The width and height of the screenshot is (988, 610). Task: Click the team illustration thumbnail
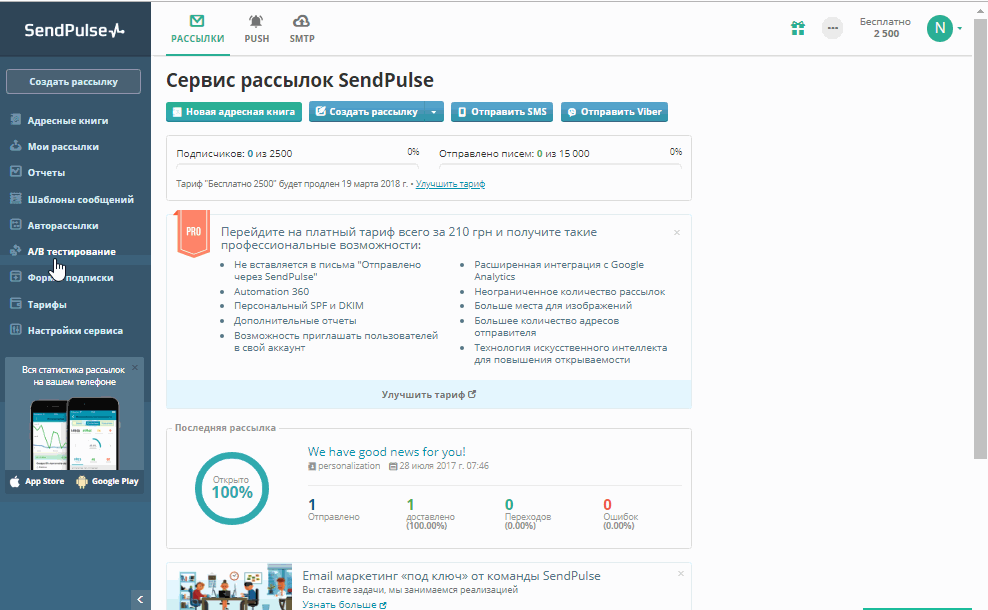click(x=229, y=587)
